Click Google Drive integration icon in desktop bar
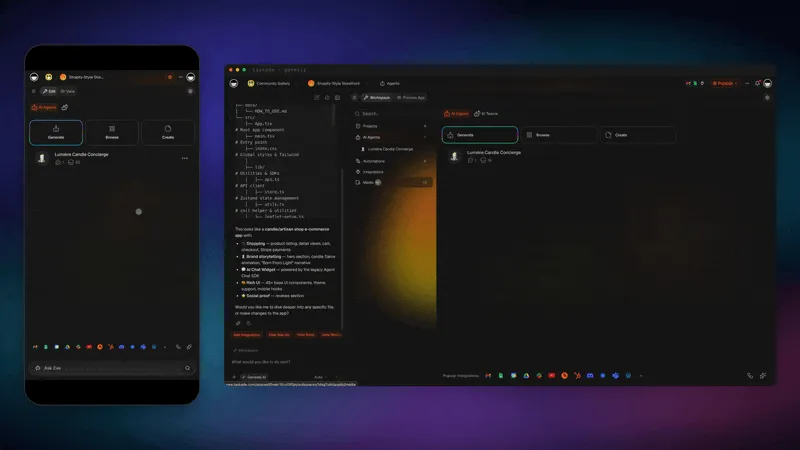 526,376
